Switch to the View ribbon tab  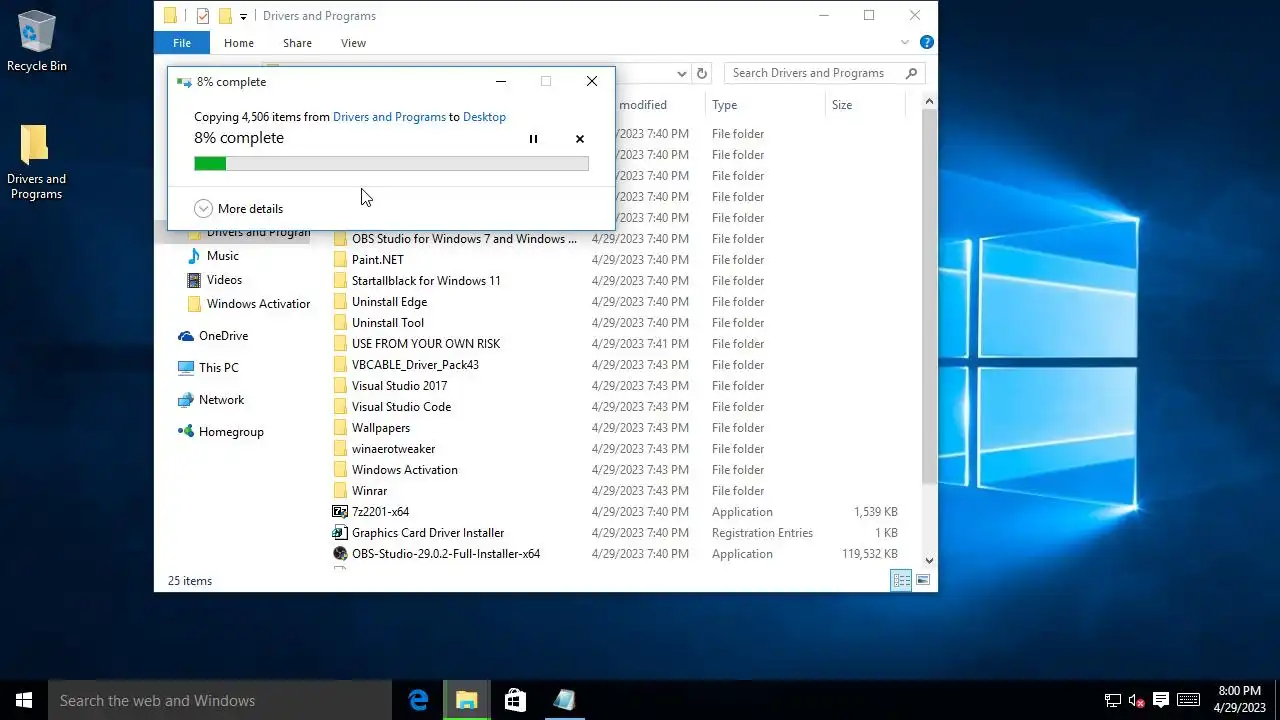click(x=353, y=43)
